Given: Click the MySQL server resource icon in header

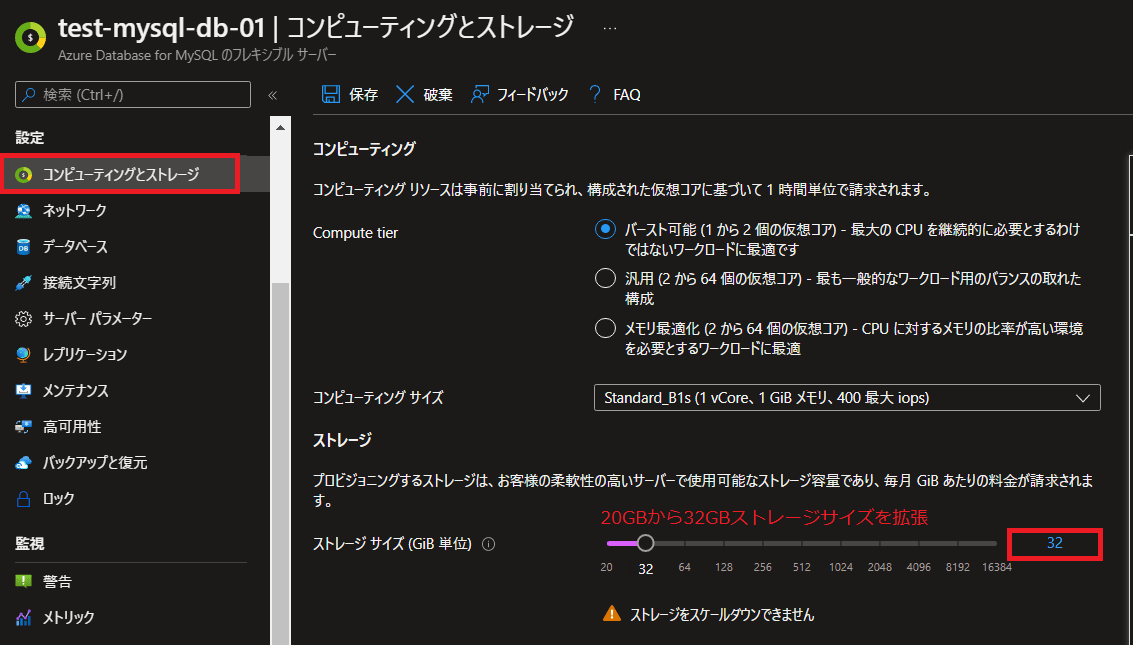Looking at the screenshot, I should point(30,38).
